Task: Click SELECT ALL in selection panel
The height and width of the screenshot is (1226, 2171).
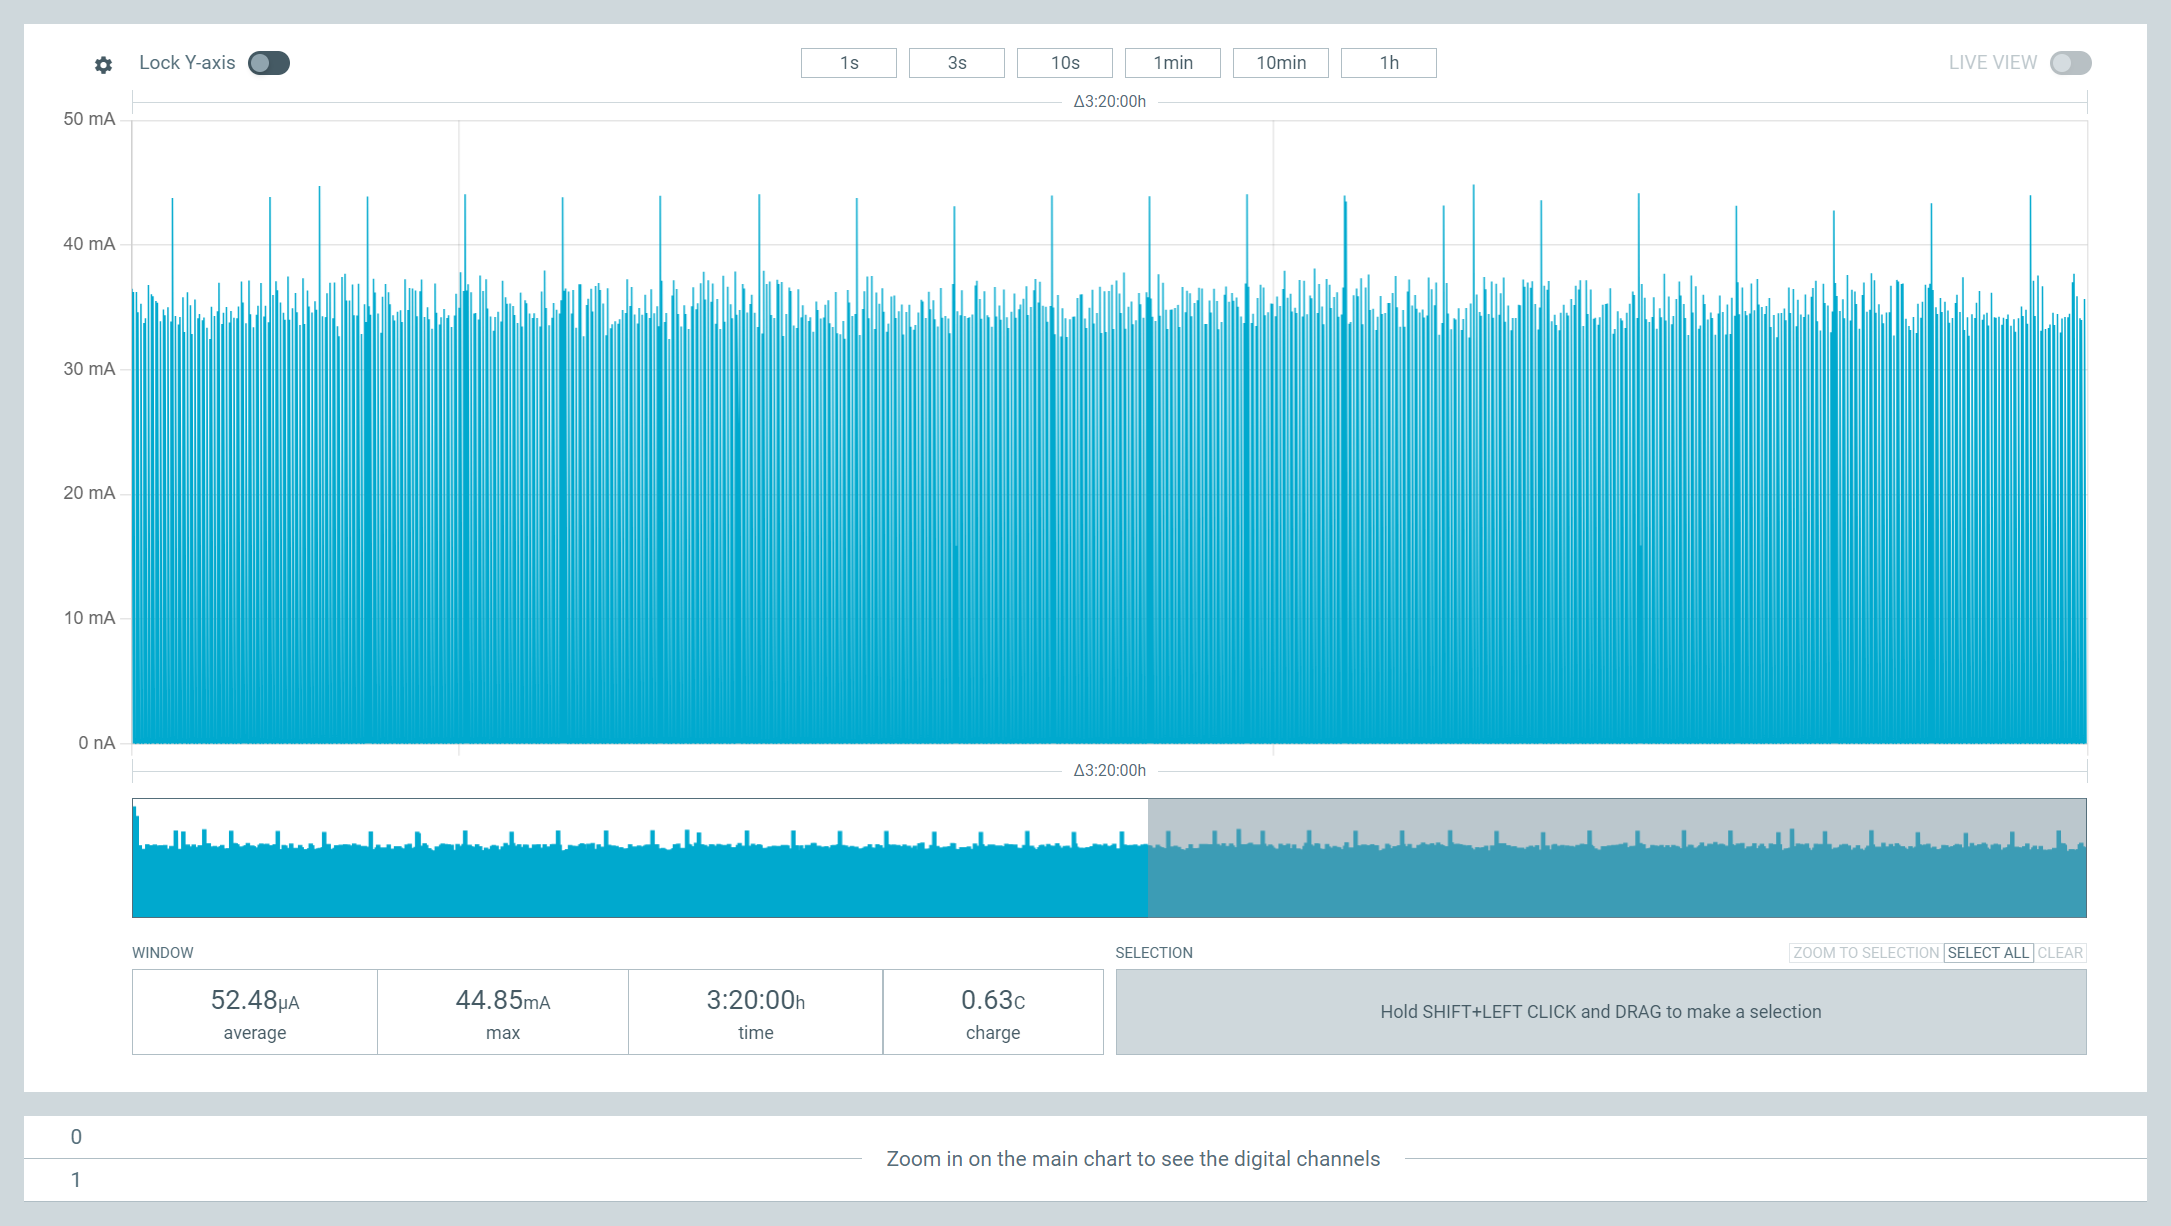Action: click(1988, 953)
